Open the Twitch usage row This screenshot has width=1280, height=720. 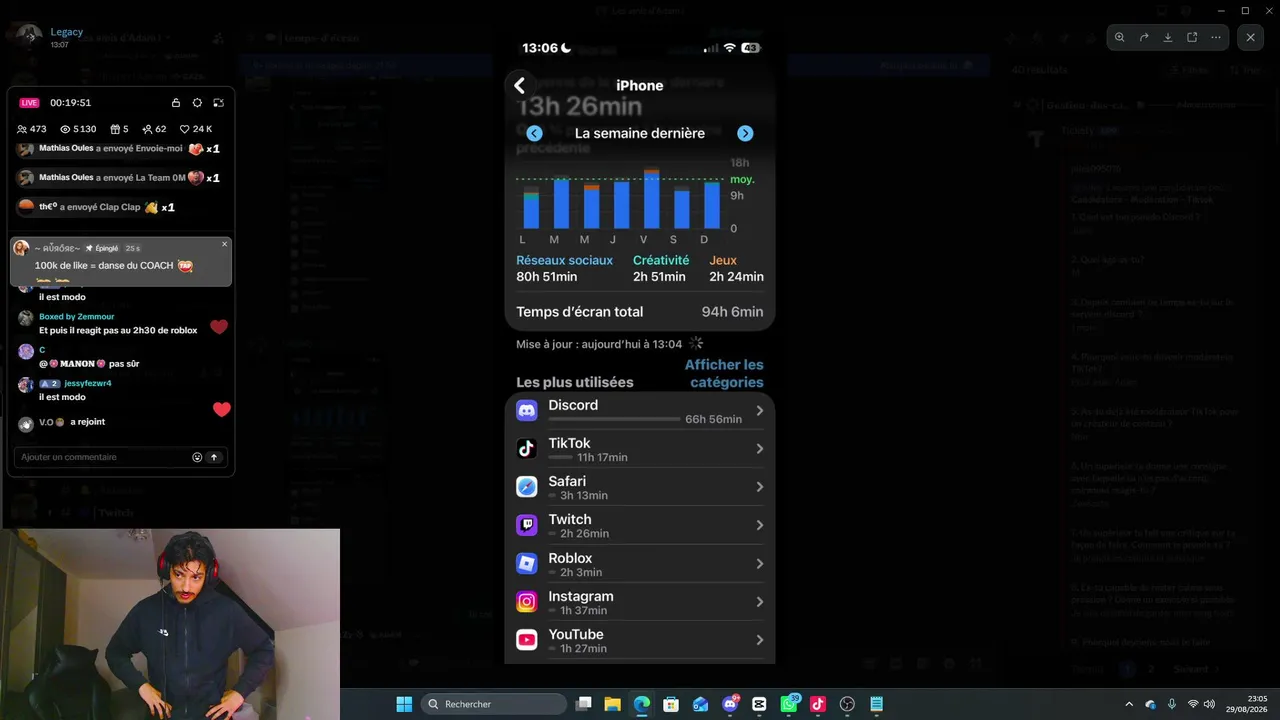point(640,525)
